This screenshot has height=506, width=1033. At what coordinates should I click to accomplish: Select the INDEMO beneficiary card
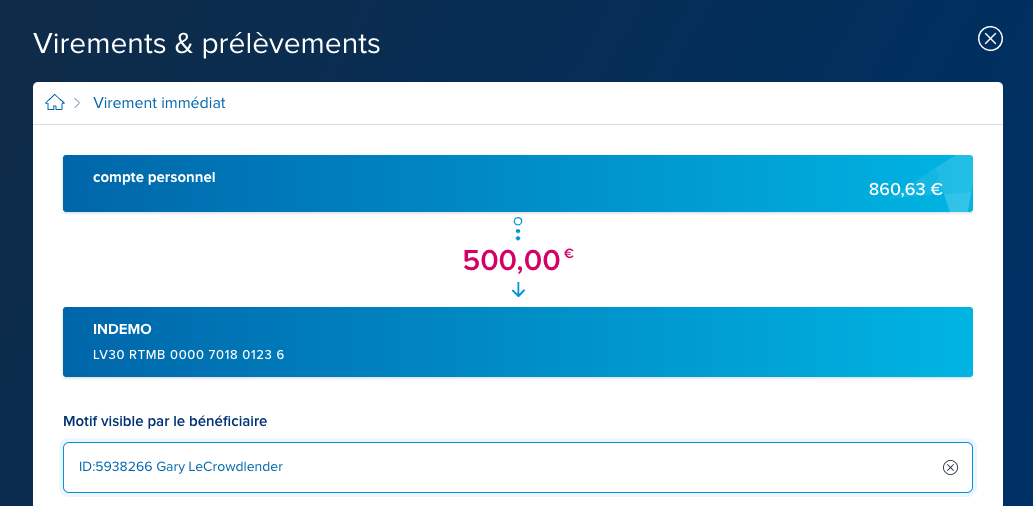[x=518, y=342]
